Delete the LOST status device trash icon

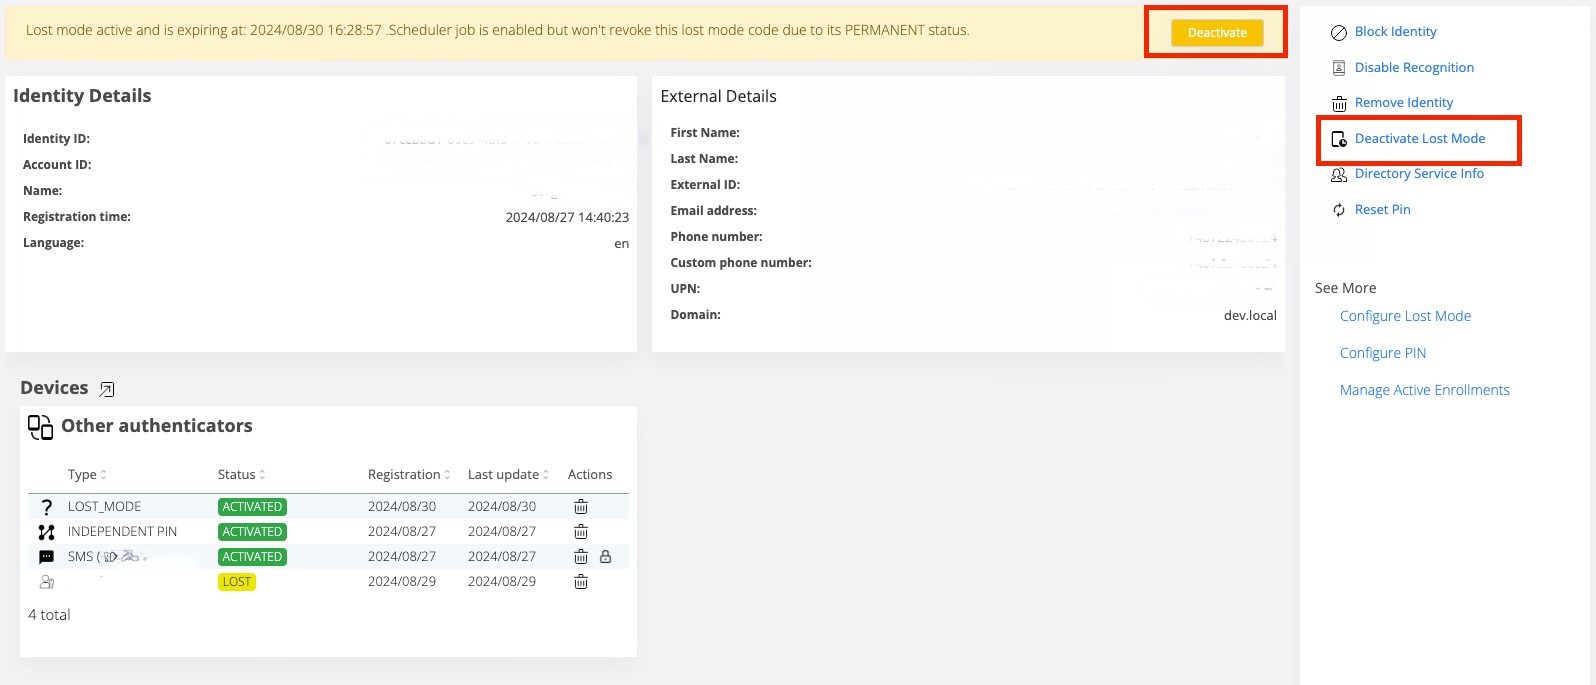[581, 582]
